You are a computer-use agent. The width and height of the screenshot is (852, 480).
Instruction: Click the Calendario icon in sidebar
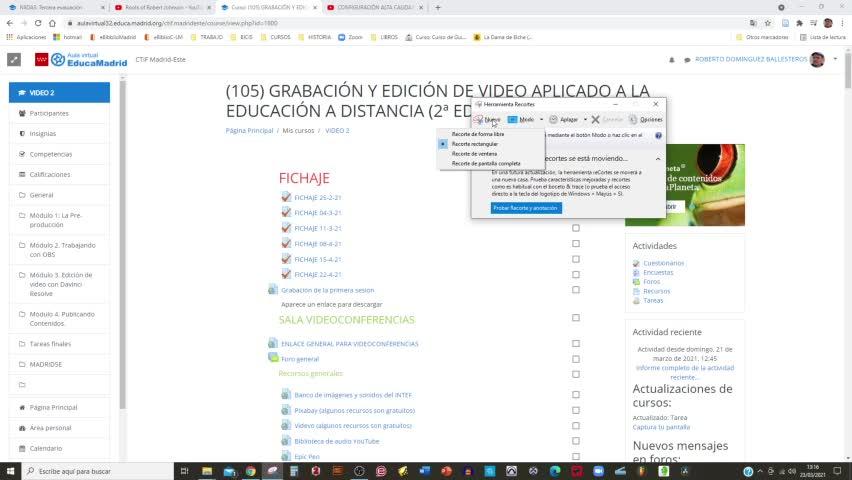22,448
